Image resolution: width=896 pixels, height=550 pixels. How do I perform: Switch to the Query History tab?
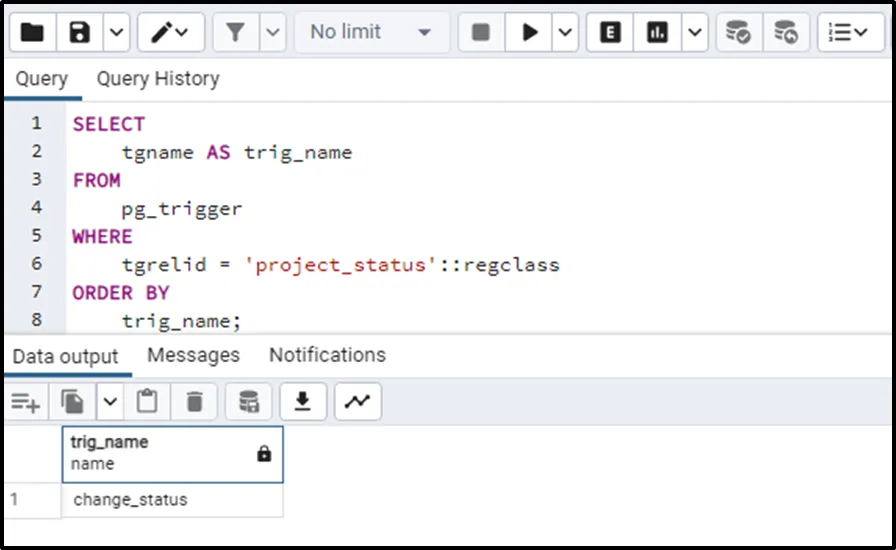[158, 79]
